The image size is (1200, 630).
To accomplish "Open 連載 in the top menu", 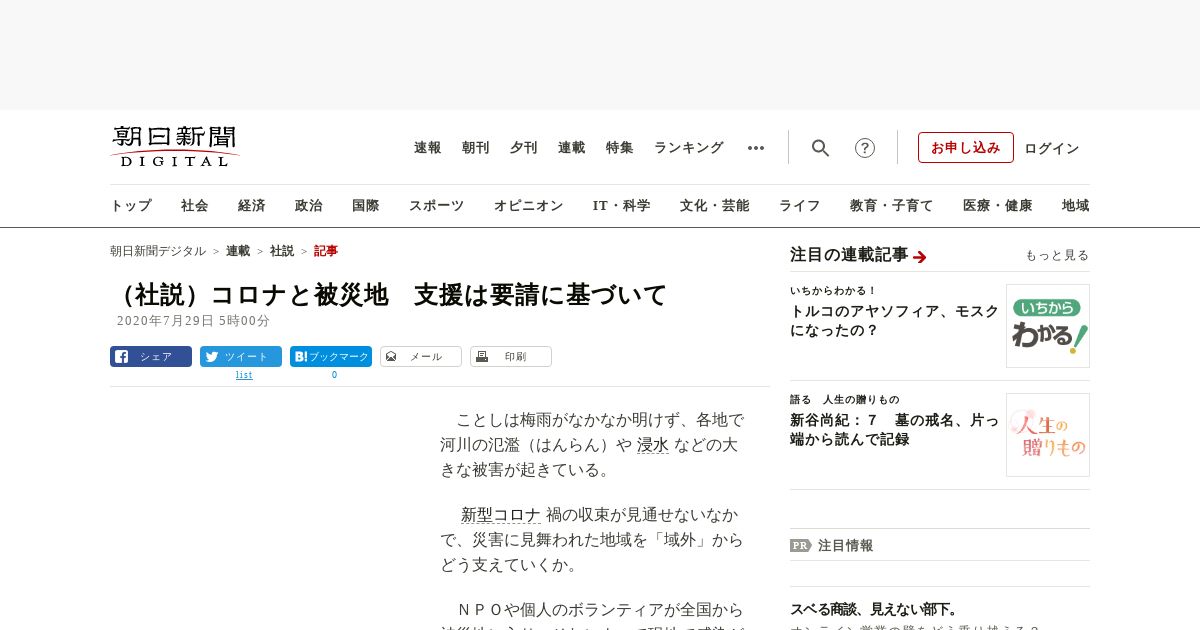I will click(x=572, y=148).
